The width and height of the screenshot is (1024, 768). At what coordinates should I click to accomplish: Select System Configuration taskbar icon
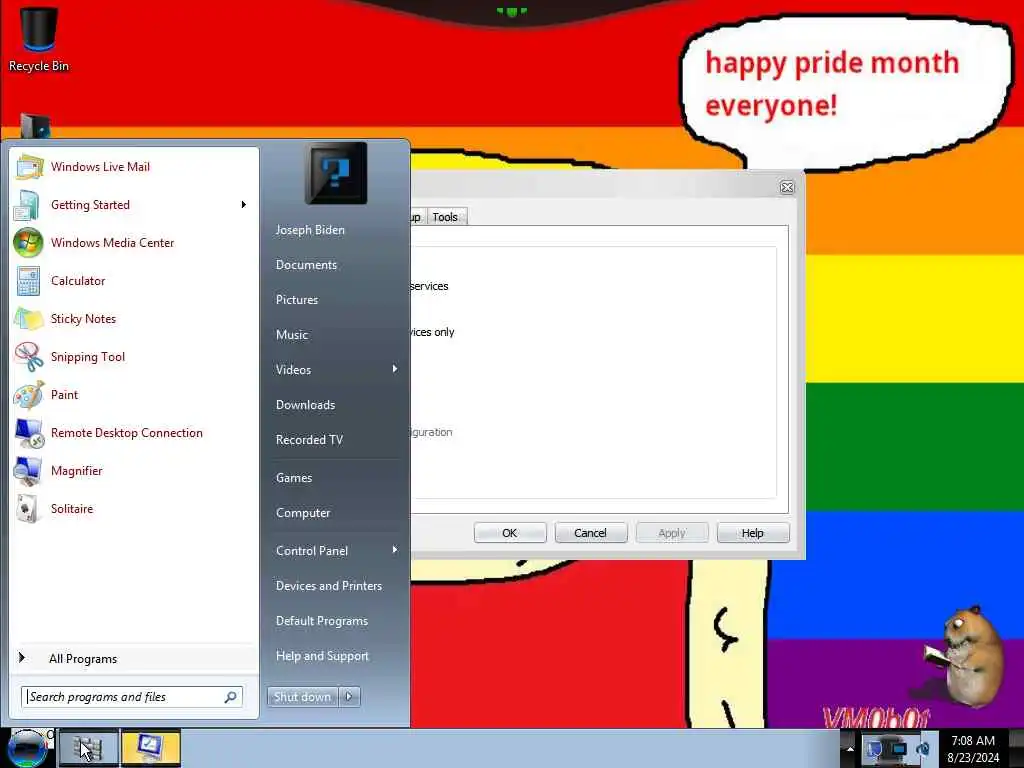tap(151, 748)
